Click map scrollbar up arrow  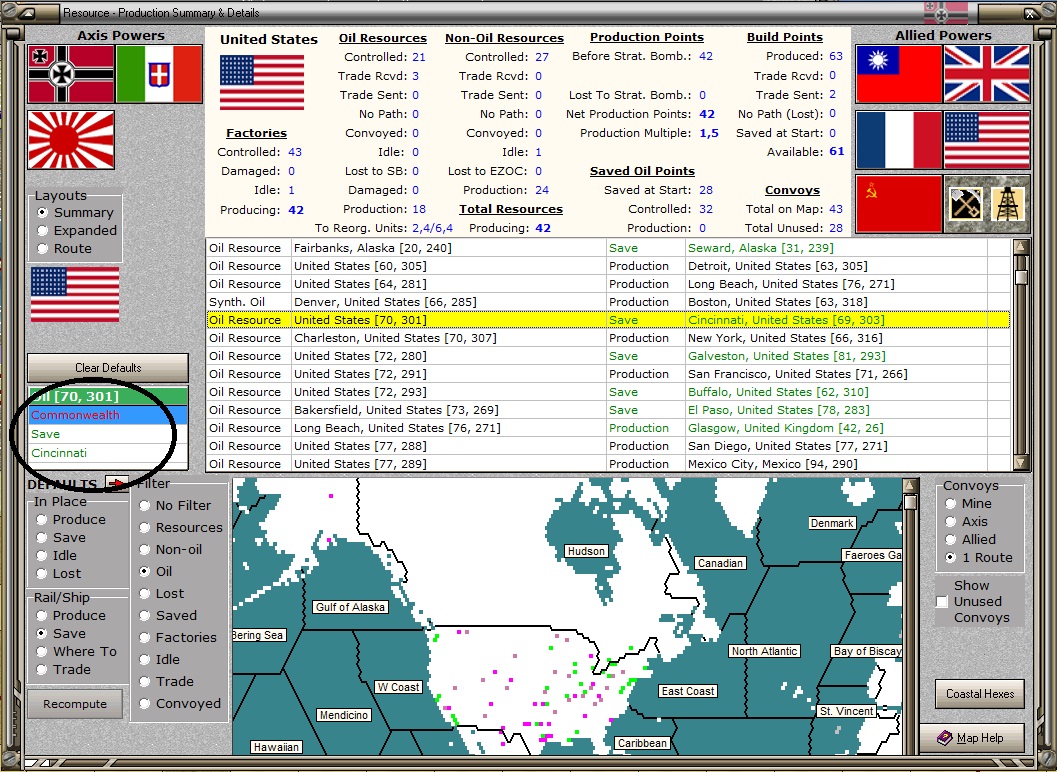(910, 485)
